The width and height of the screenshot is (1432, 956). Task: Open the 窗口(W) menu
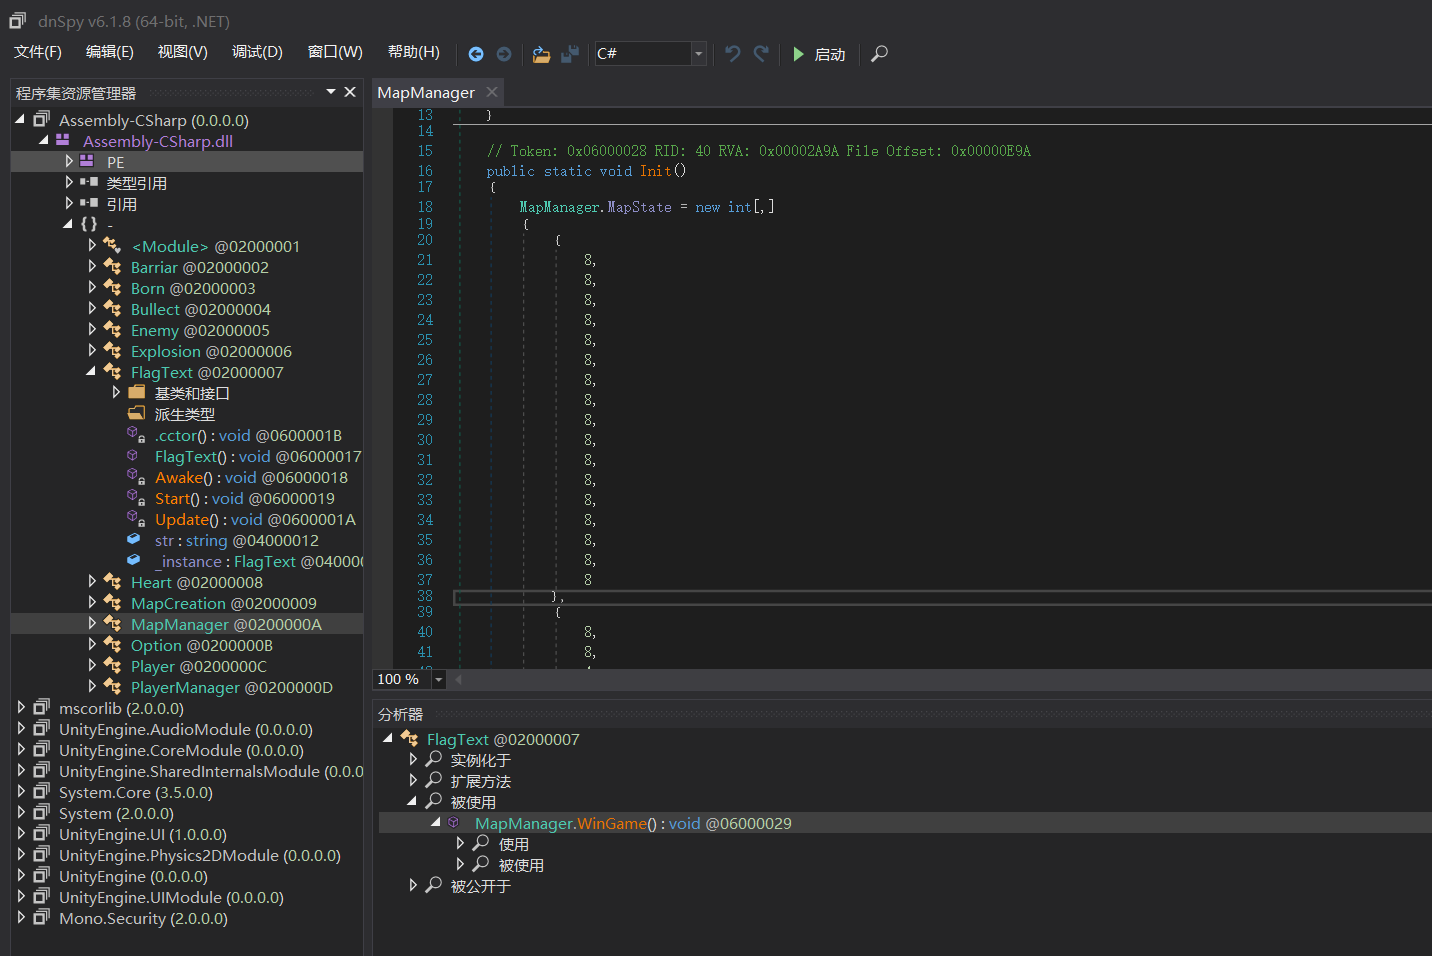[x=335, y=52]
